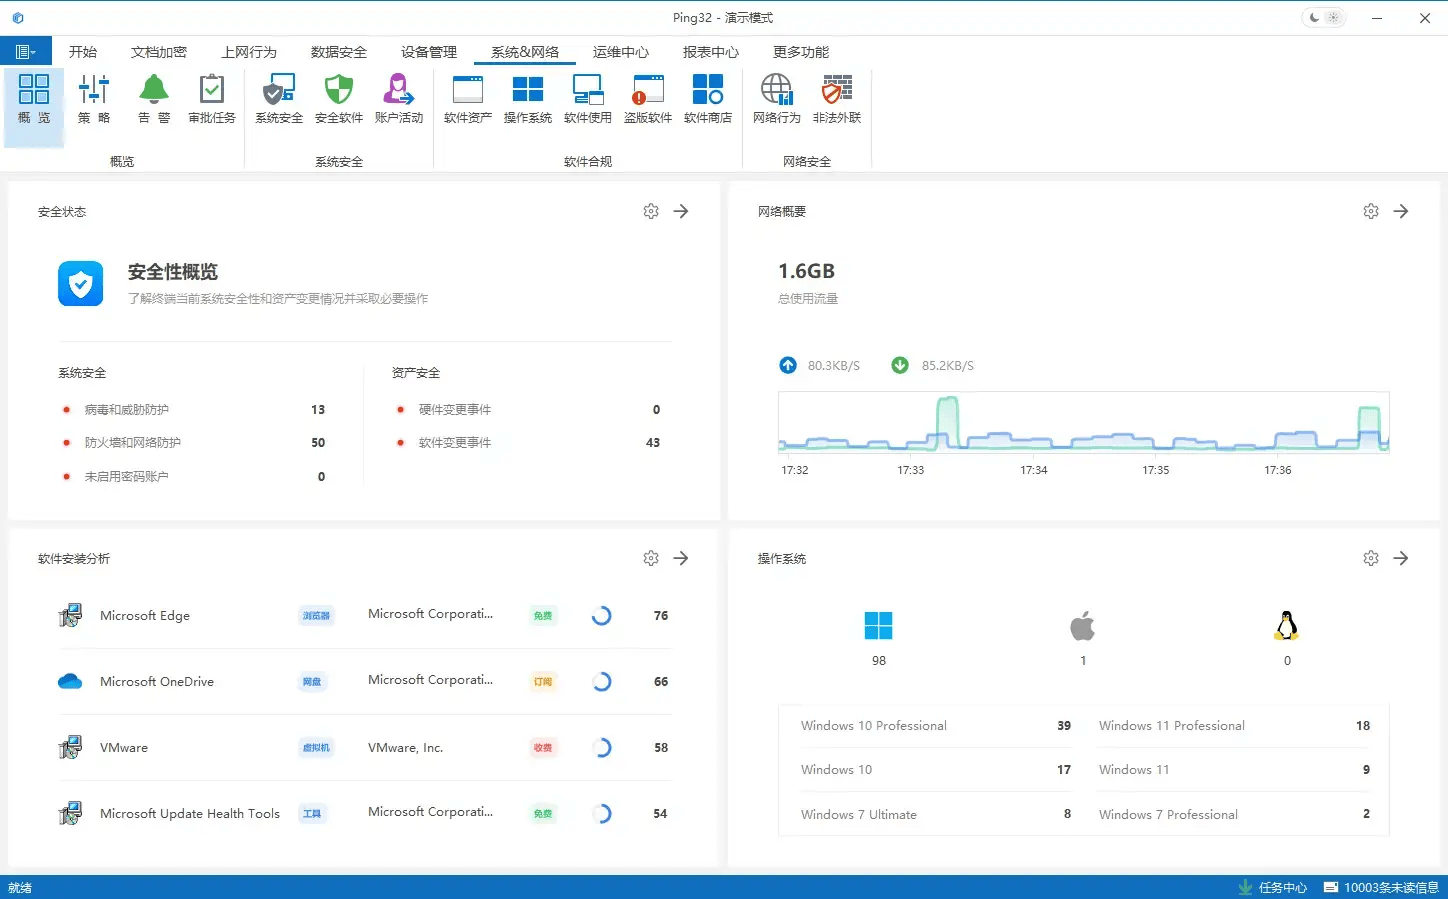Open the 网络行为 network behavior icon
This screenshot has height=899, width=1448.
pyautogui.click(x=777, y=98)
